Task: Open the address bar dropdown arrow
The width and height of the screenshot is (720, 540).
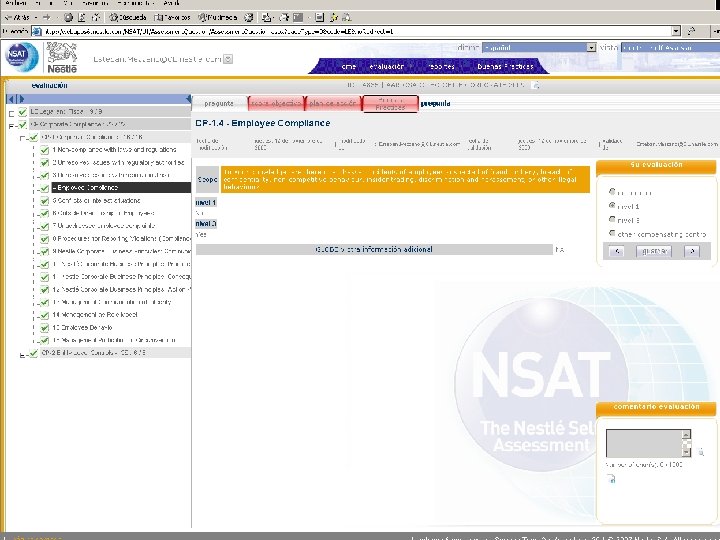Action: tap(676, 31)
